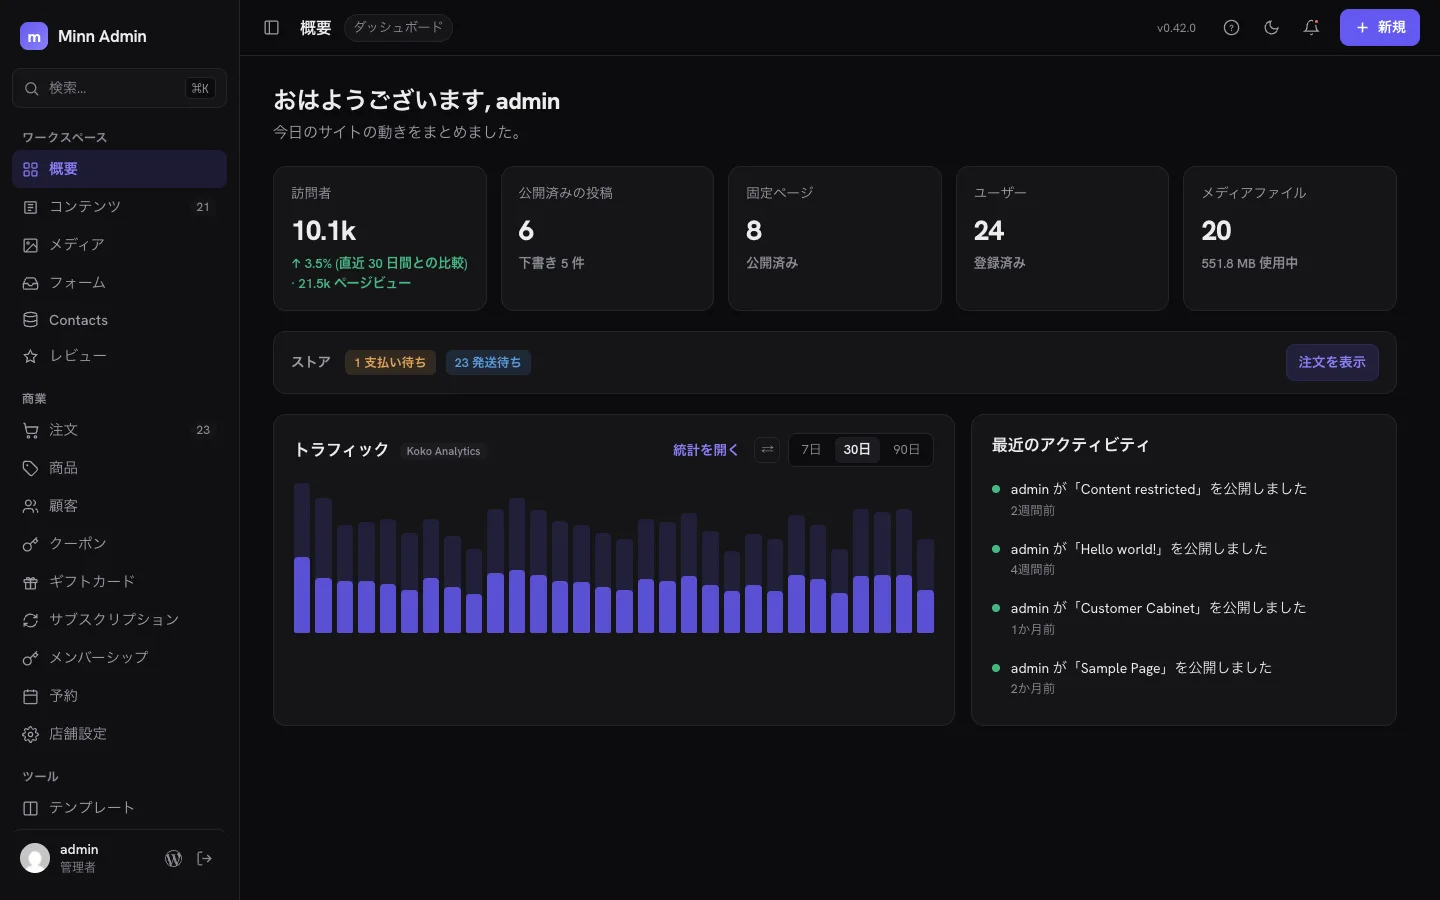Image resolution: width=1440 pixels, height=900 pixels.
Task: Open レビュー in the sidebar
Action: coord(119,356)
